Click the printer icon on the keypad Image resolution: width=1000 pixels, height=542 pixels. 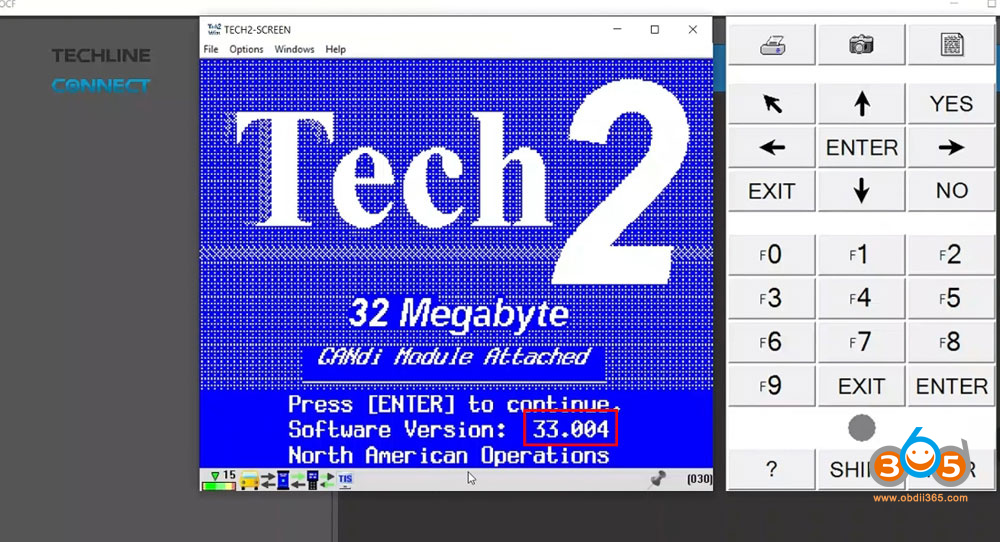tap(771, 45)
